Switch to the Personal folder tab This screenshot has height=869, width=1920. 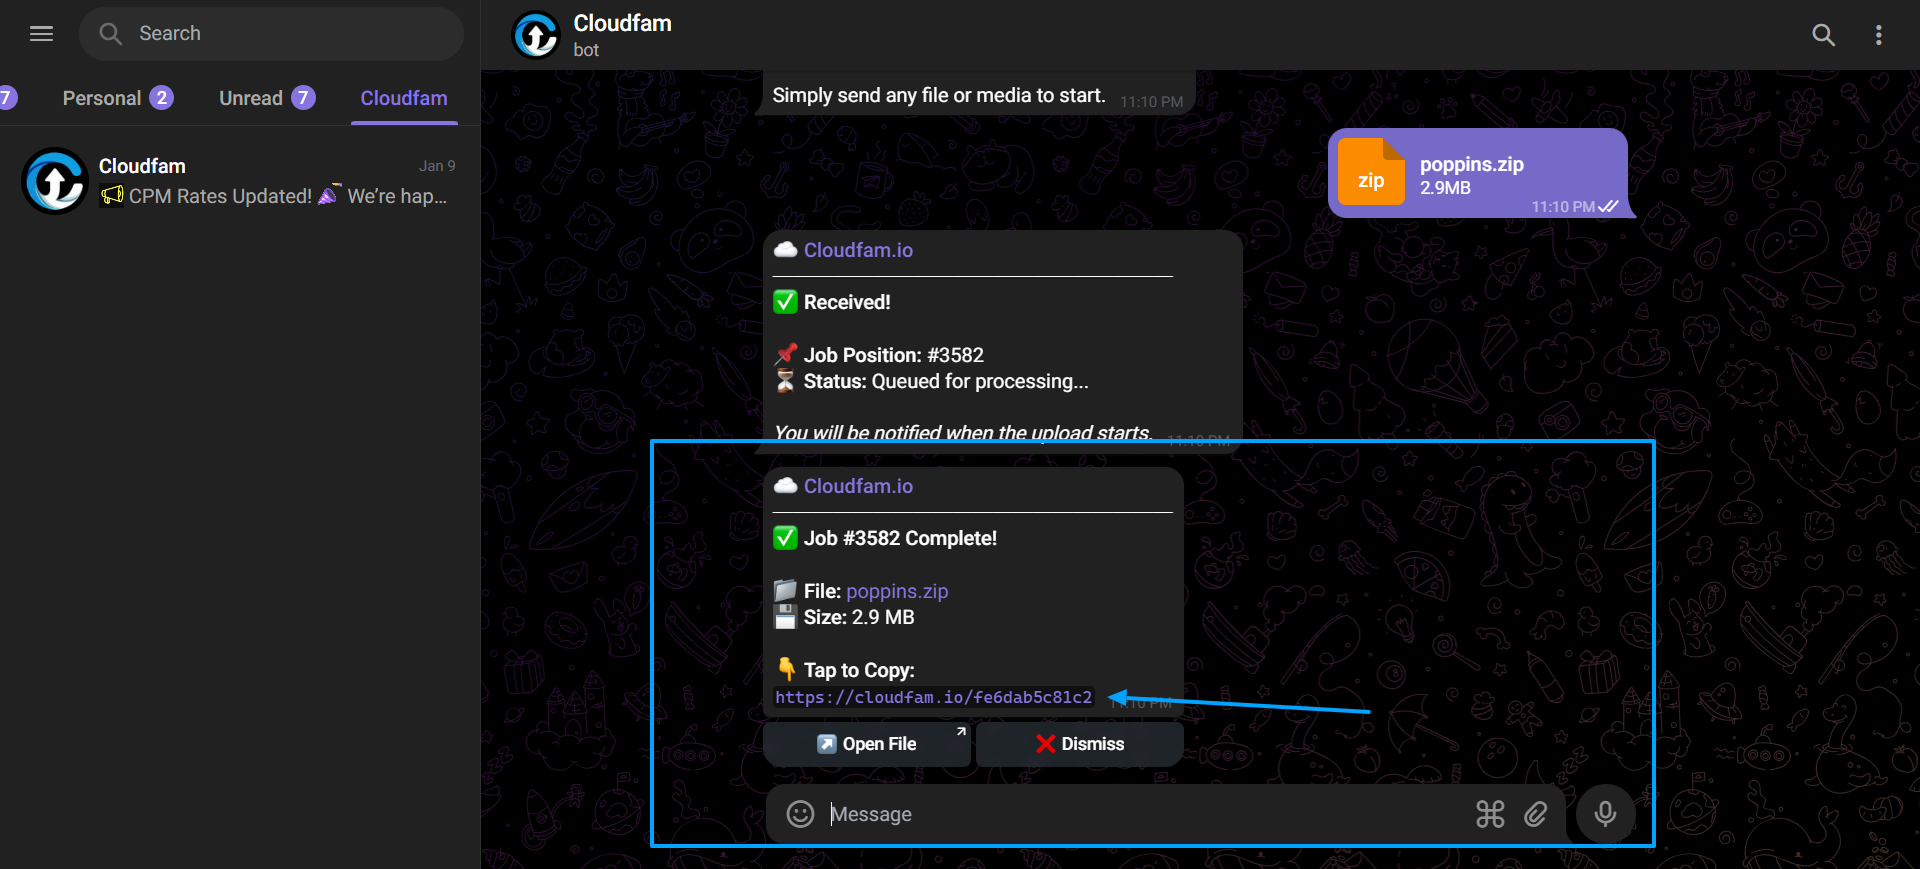118,98
